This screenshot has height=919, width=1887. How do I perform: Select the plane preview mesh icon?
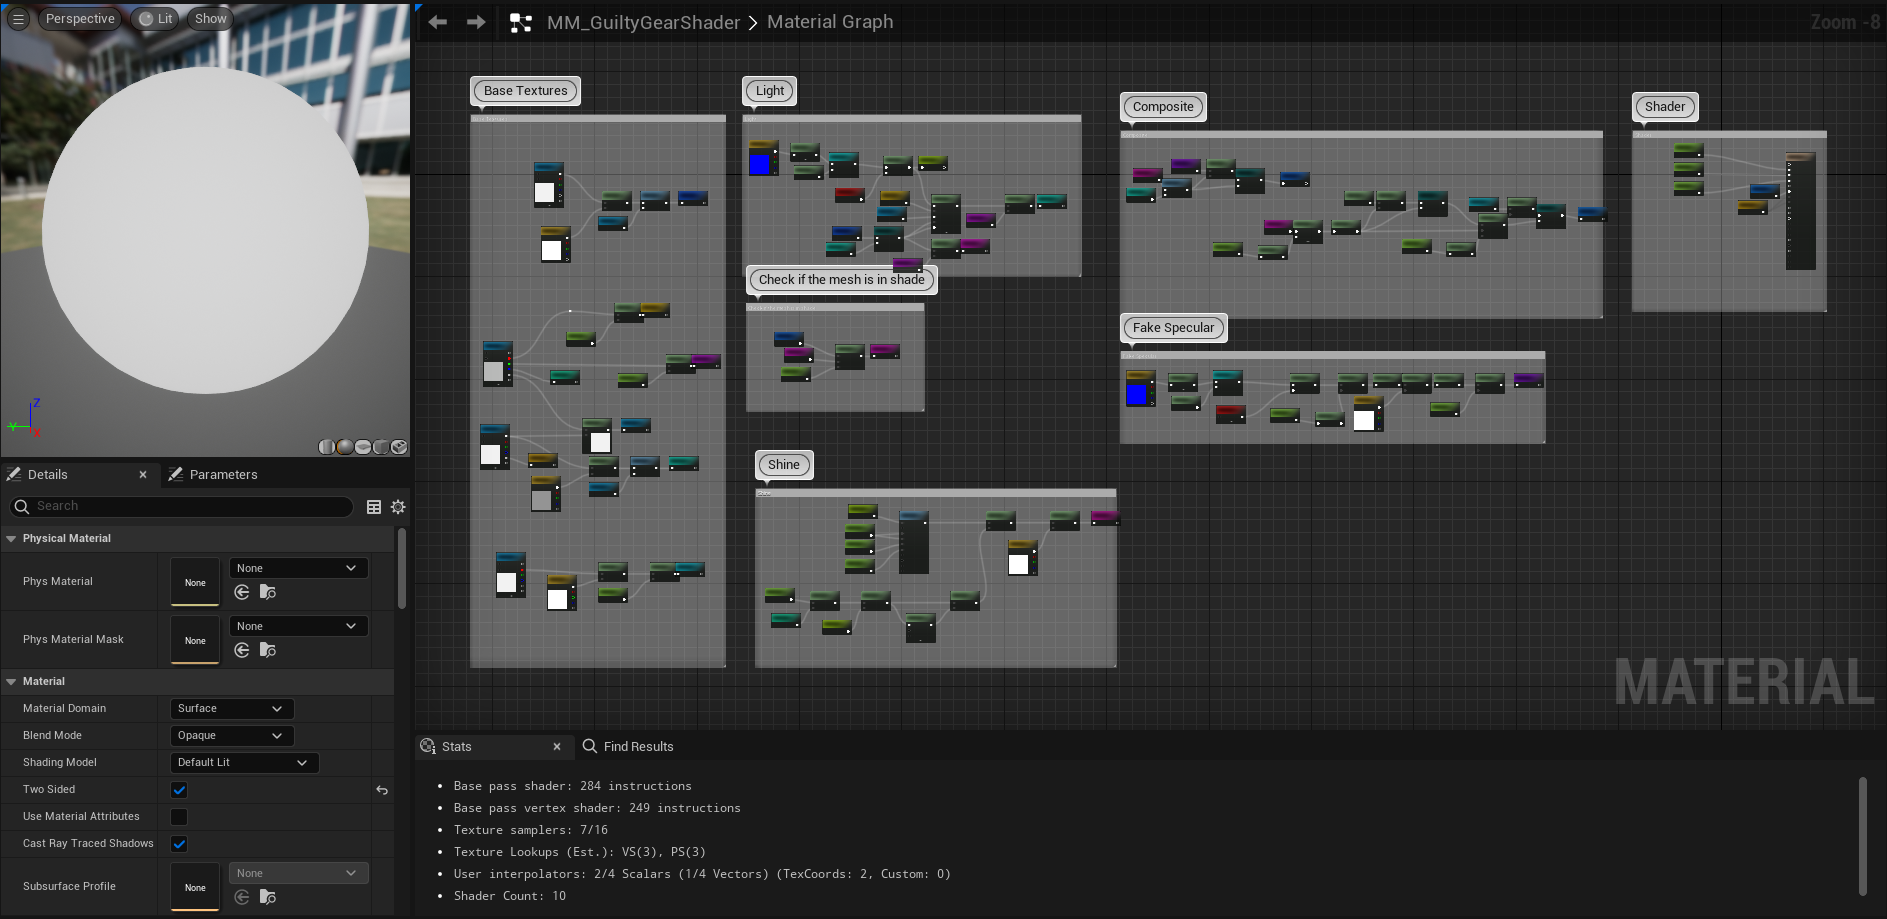(363, 447)
